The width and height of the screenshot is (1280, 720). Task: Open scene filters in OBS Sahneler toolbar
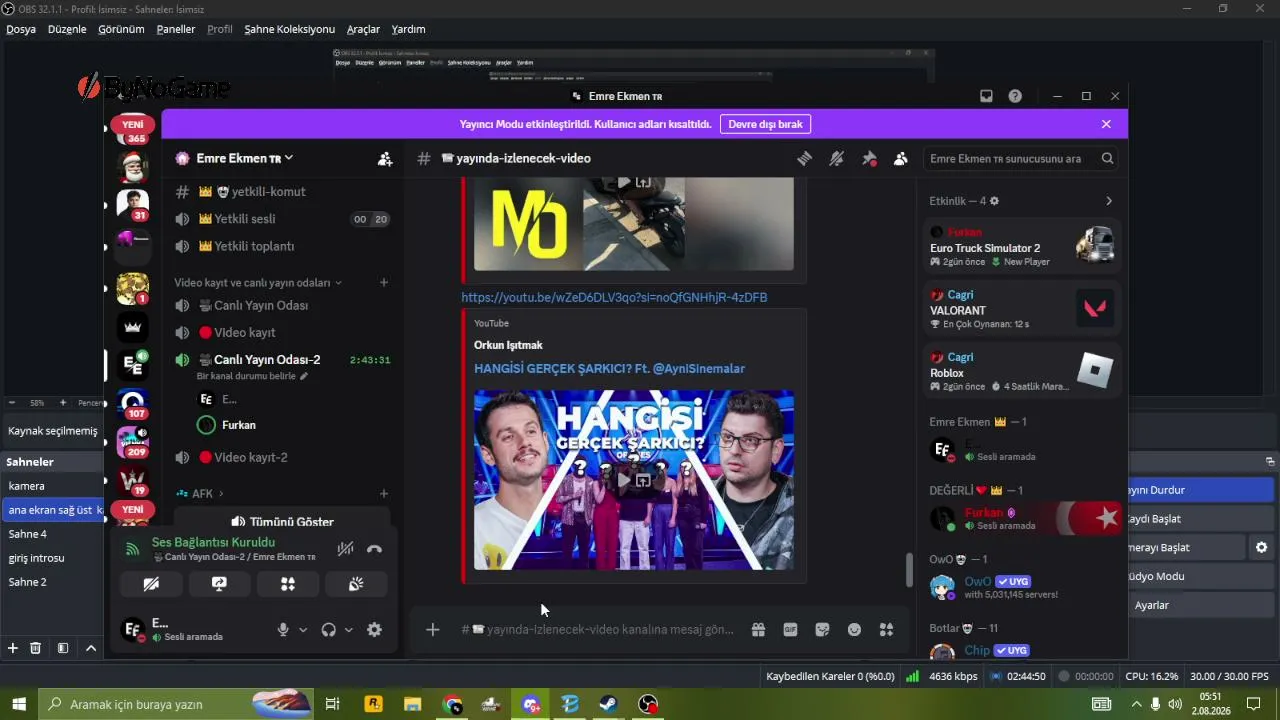point(63,648)
